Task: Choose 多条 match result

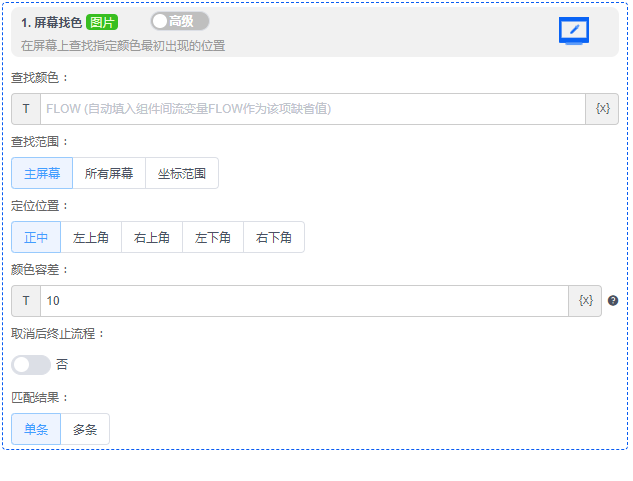Action: click(x=85, y=429)
